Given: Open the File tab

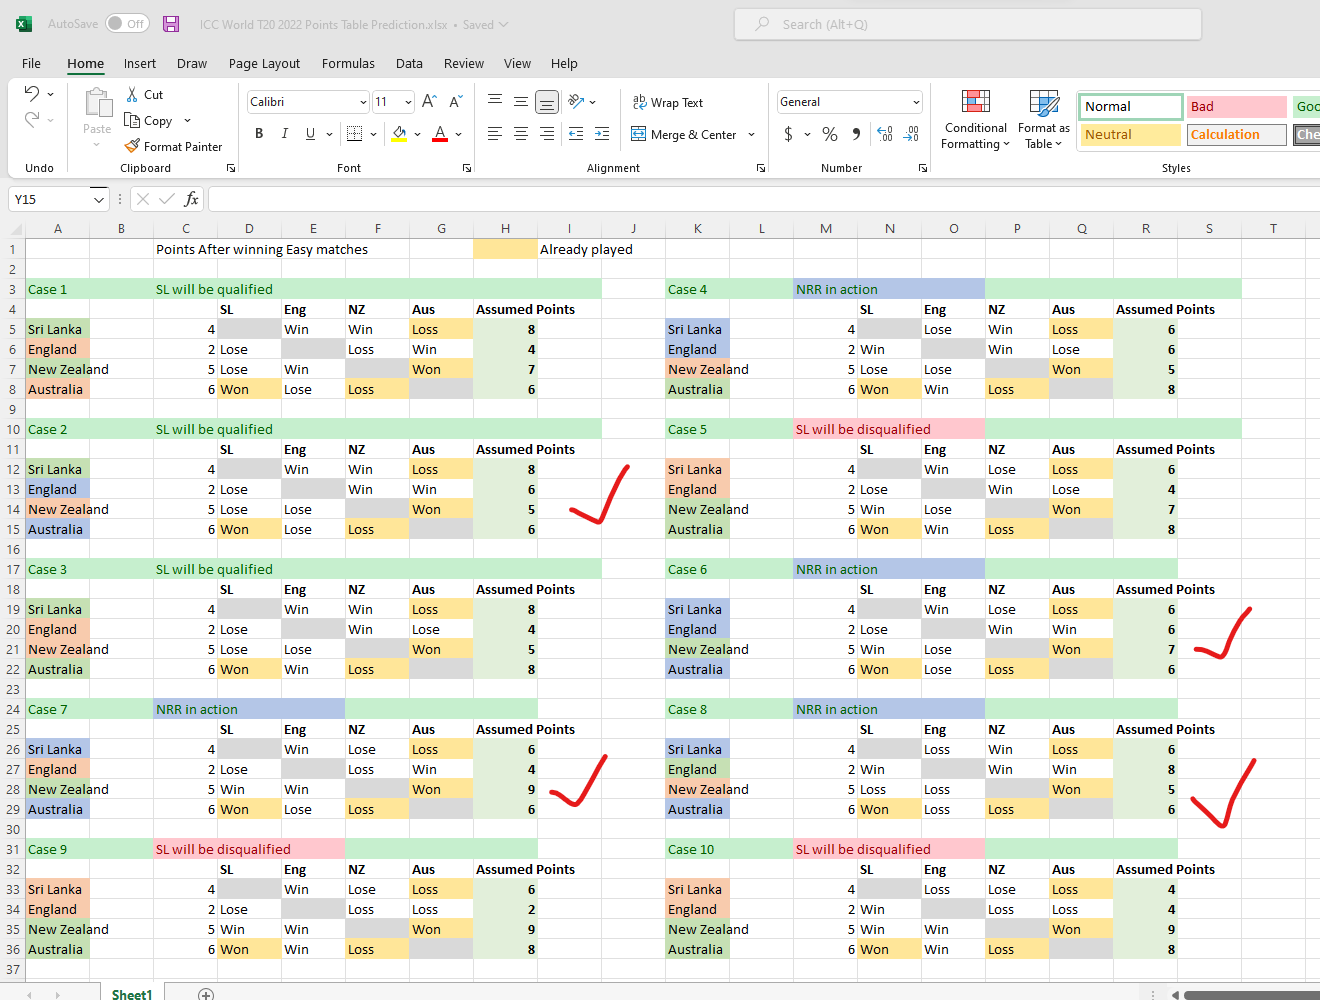Looking at the screenshot, I should click(x=31, y=63).
